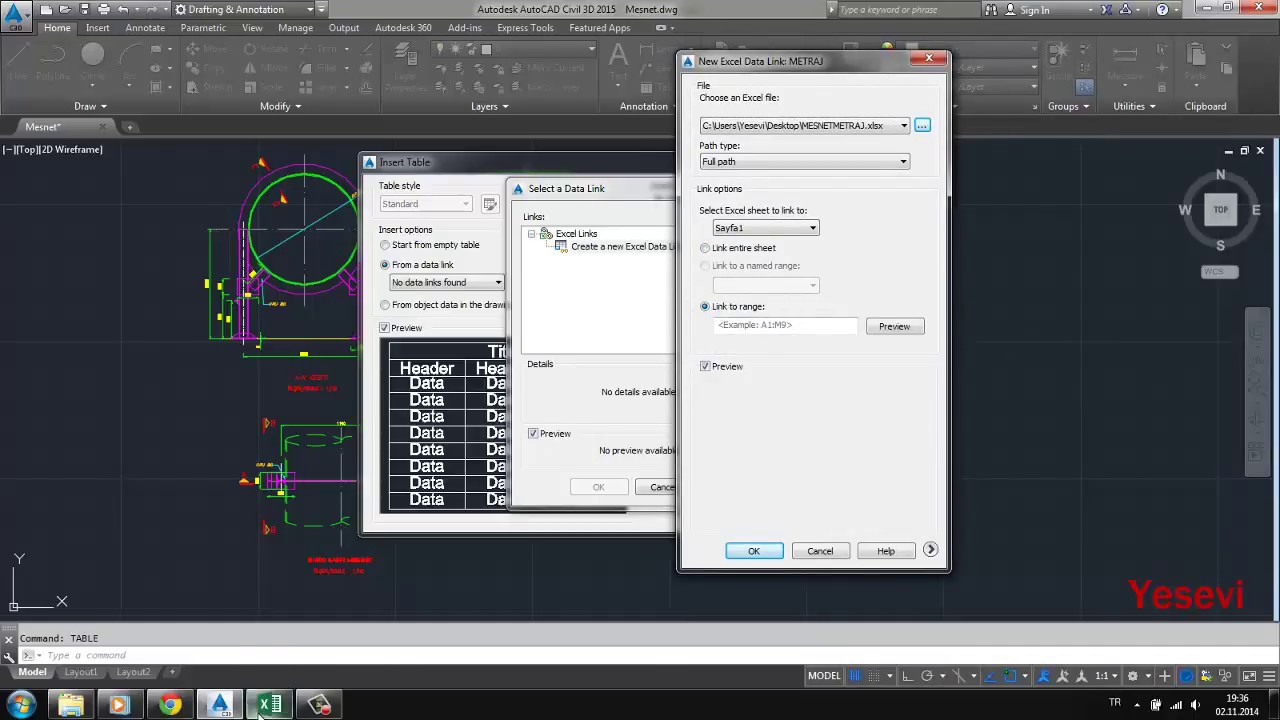Select the Link entire sheet radio button
This screenshot has width=1280, height=720.
coord(705,248)
